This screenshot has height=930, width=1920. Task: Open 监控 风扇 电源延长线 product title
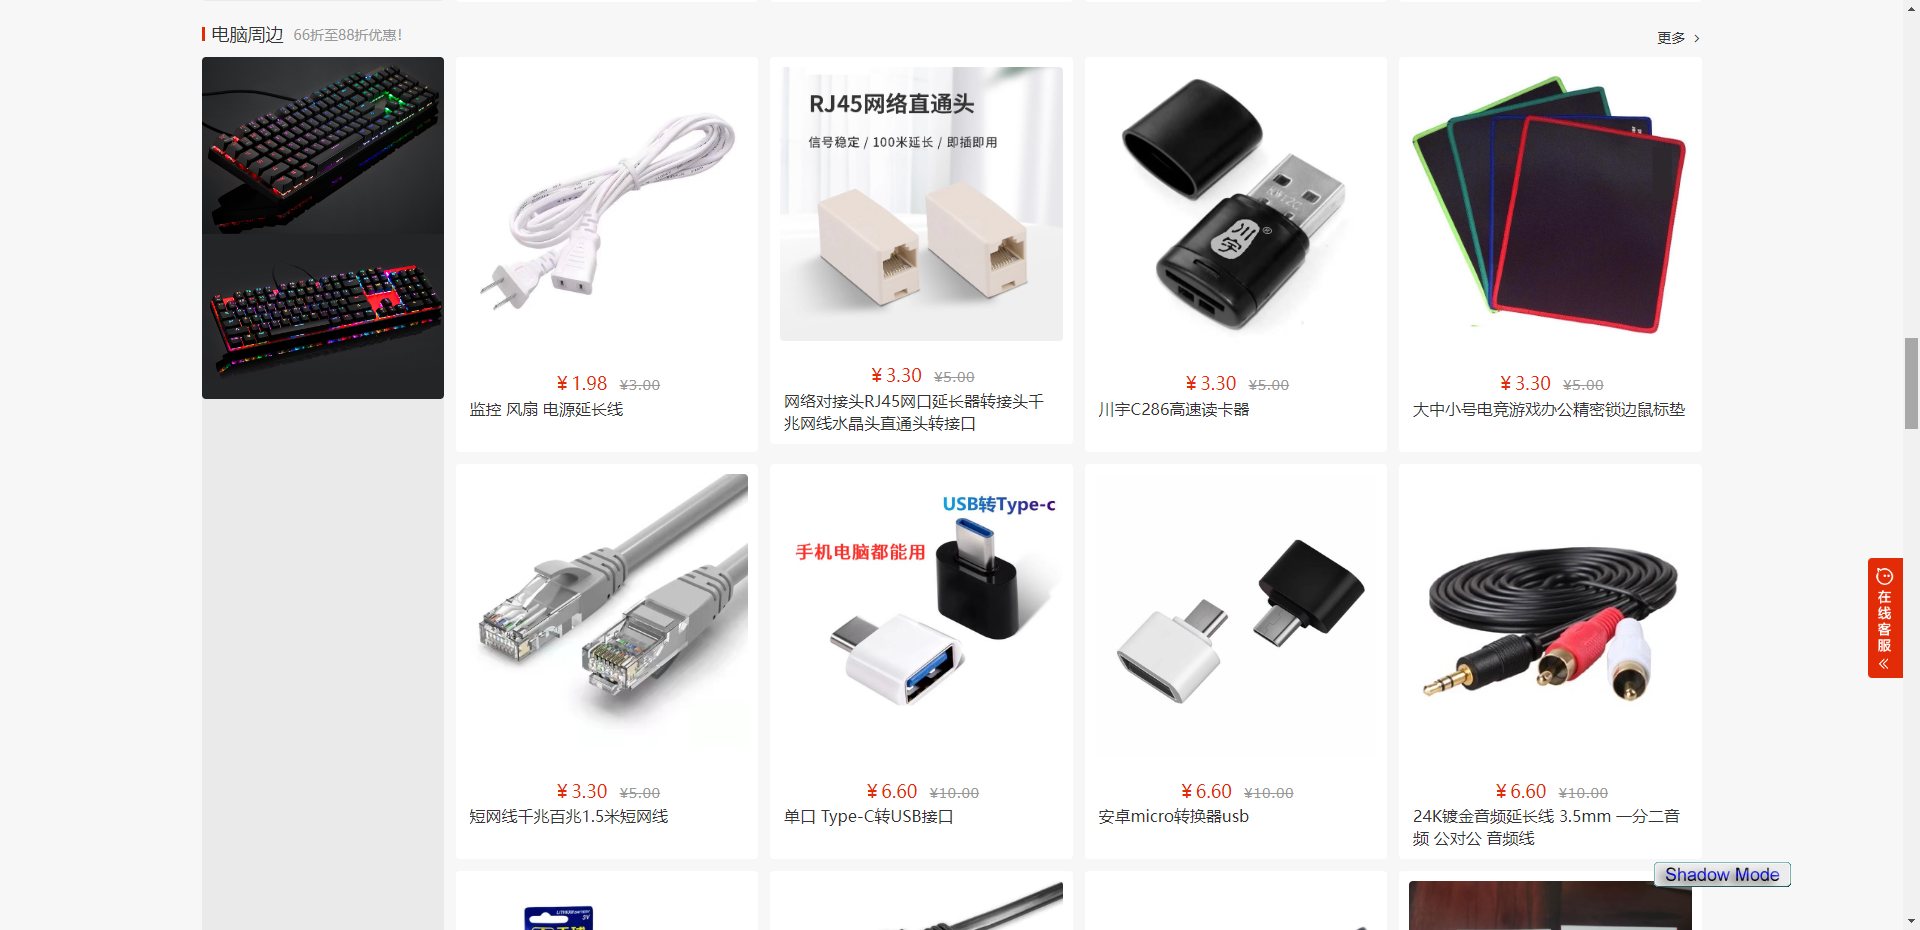pos(546,410)
